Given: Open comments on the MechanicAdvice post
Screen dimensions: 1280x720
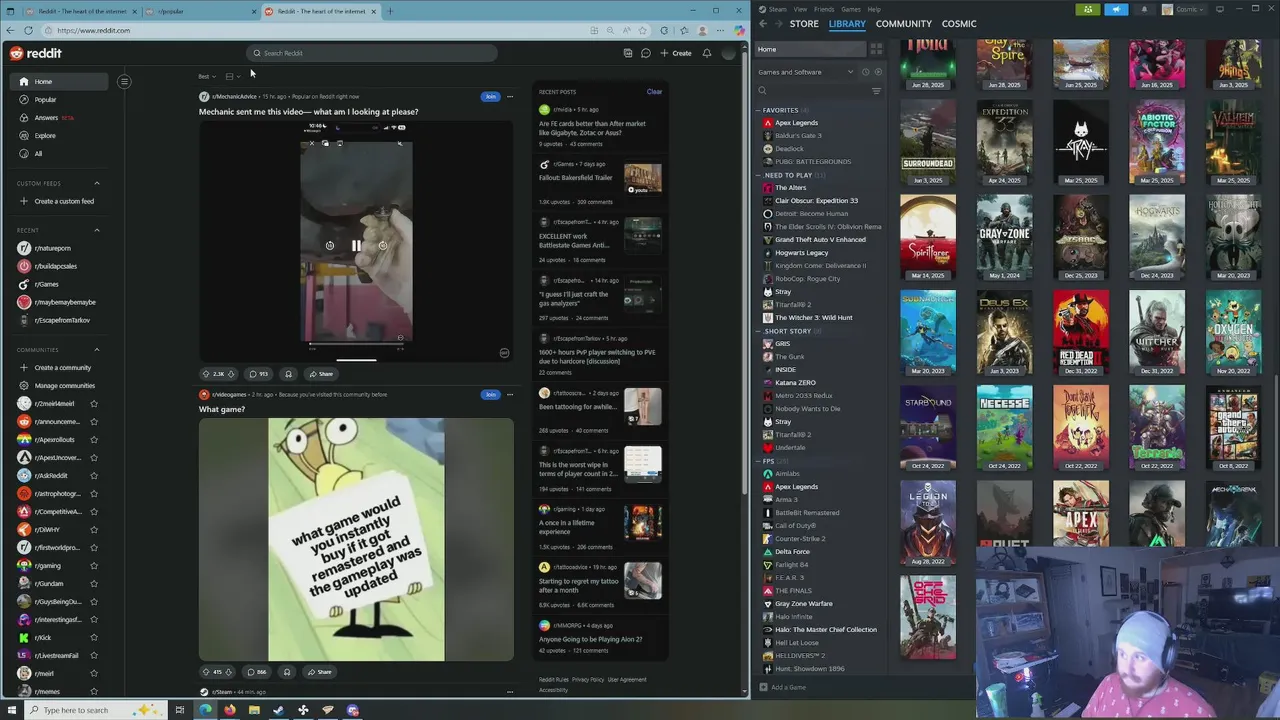Looking at the screenshot, I should (258, 374).
